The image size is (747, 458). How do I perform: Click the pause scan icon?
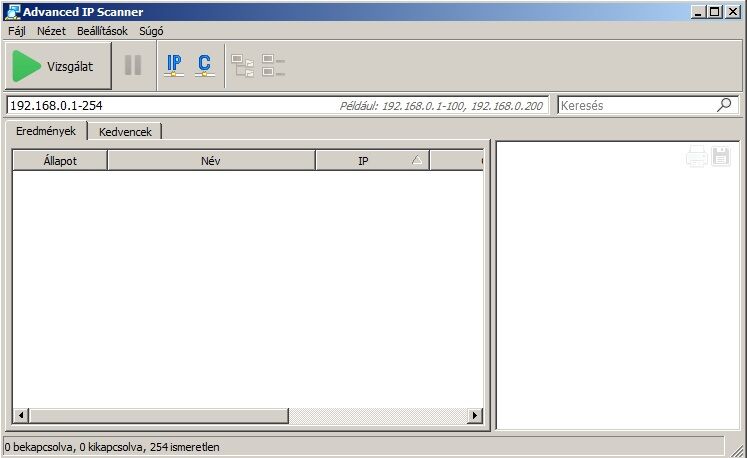pos(133,65)
